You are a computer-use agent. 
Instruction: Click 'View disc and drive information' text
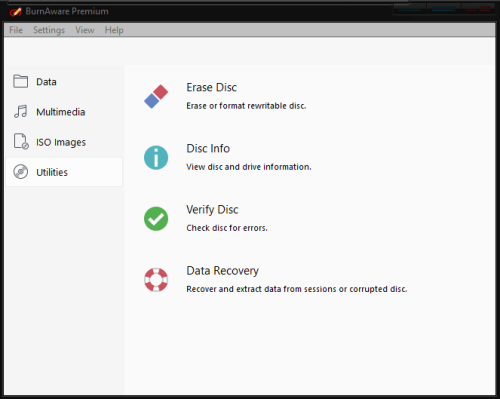[249, 167]
